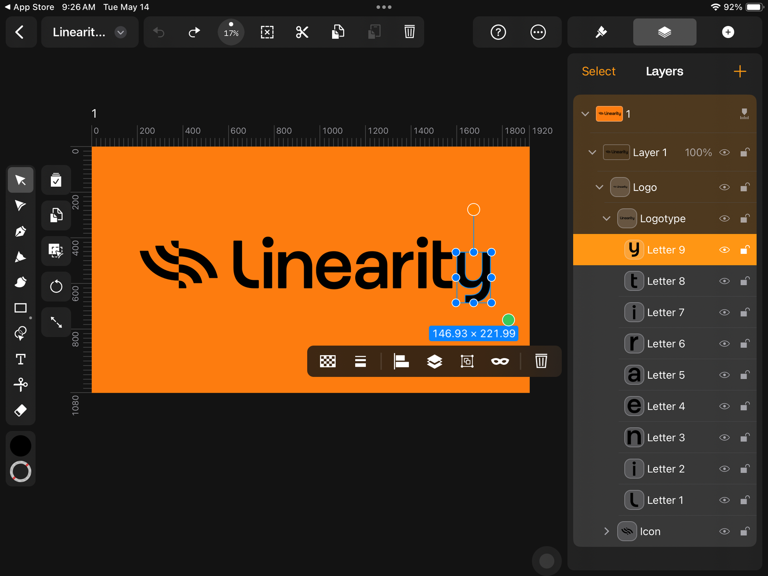
Task: Select the Node (direct selection) tool
Action: tap(21, 205)
